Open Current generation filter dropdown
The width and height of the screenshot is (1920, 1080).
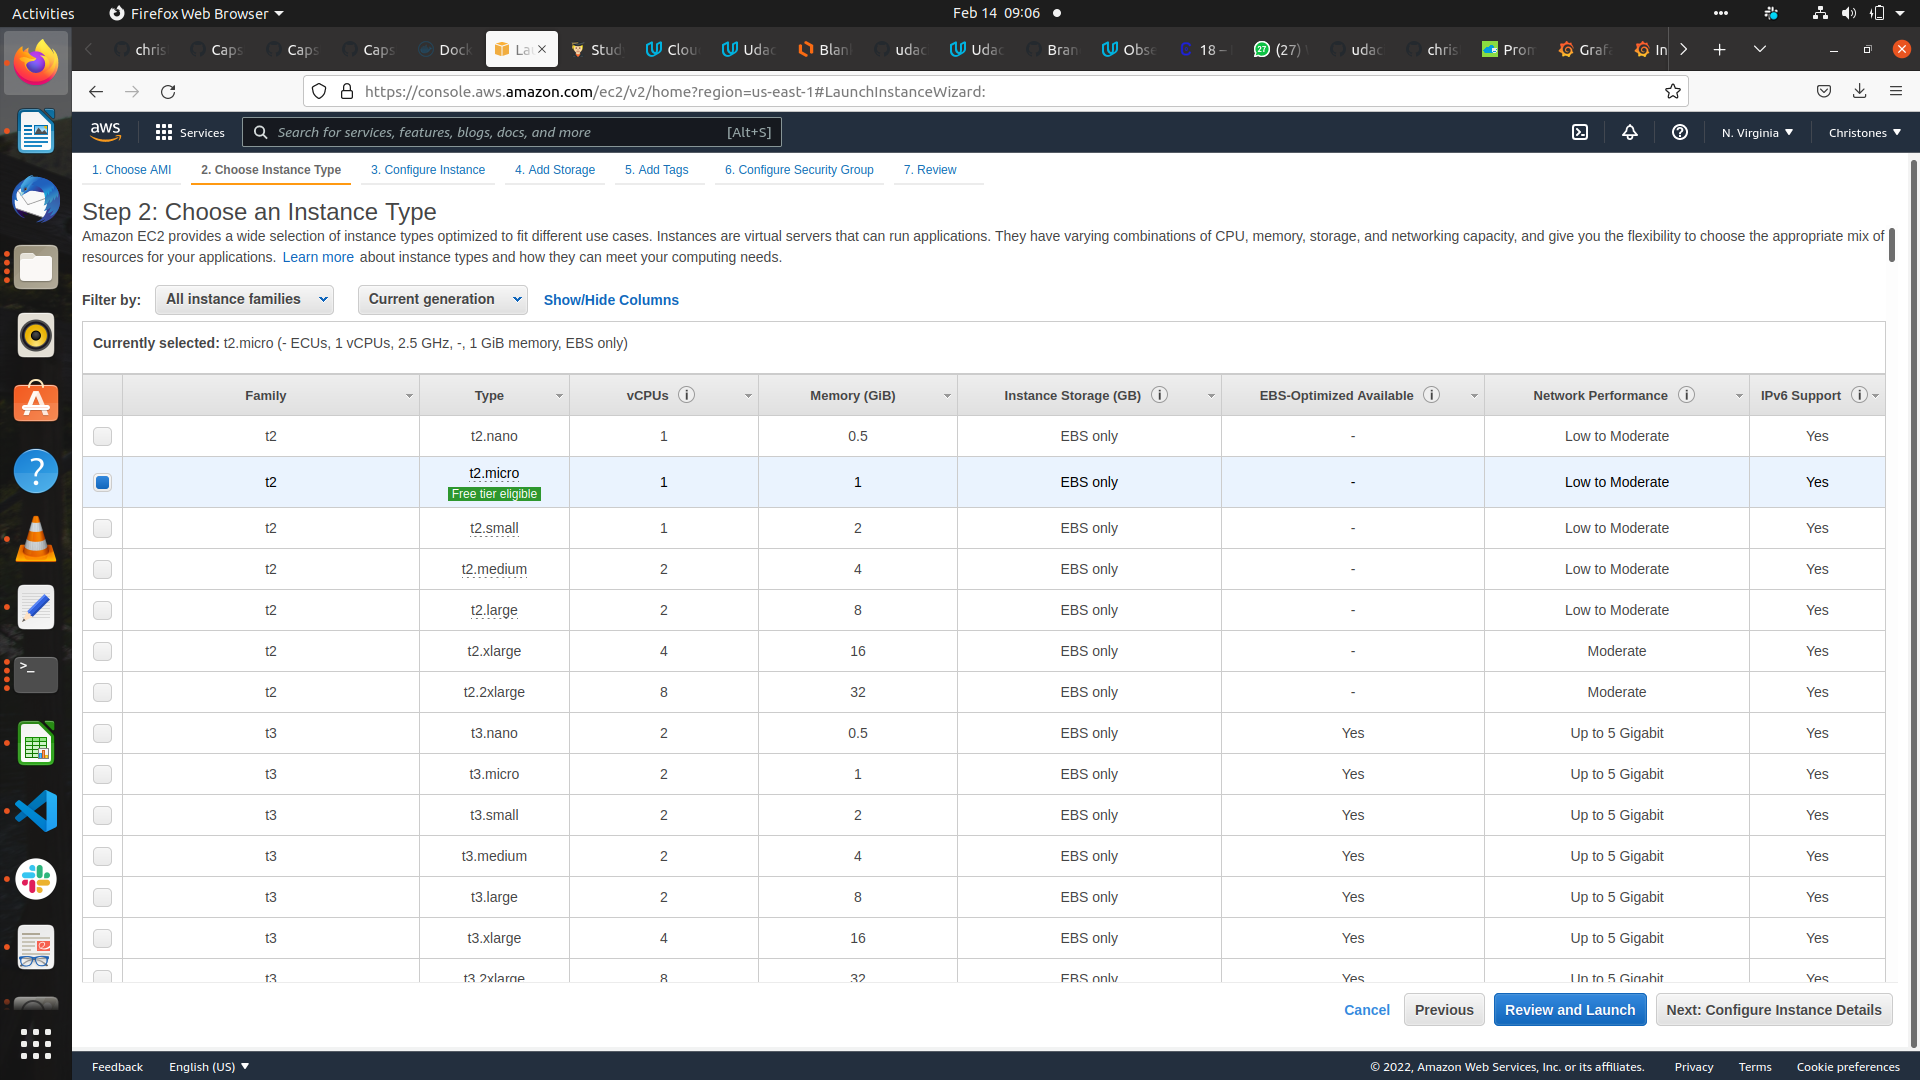tap(442, 299)
